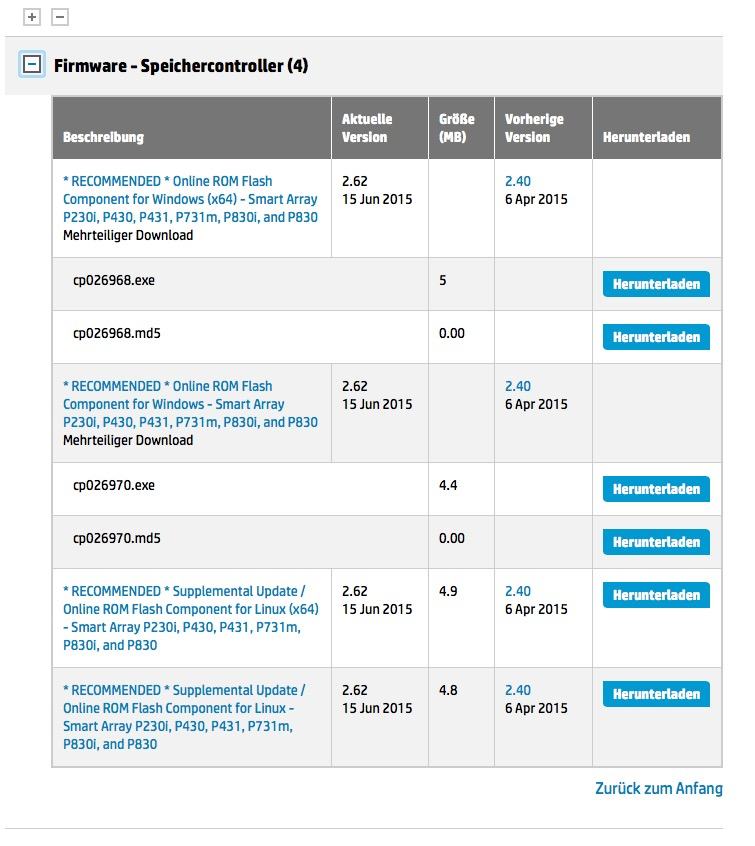
Task: Click the Beschreibung column header
Action: [103, 137]
